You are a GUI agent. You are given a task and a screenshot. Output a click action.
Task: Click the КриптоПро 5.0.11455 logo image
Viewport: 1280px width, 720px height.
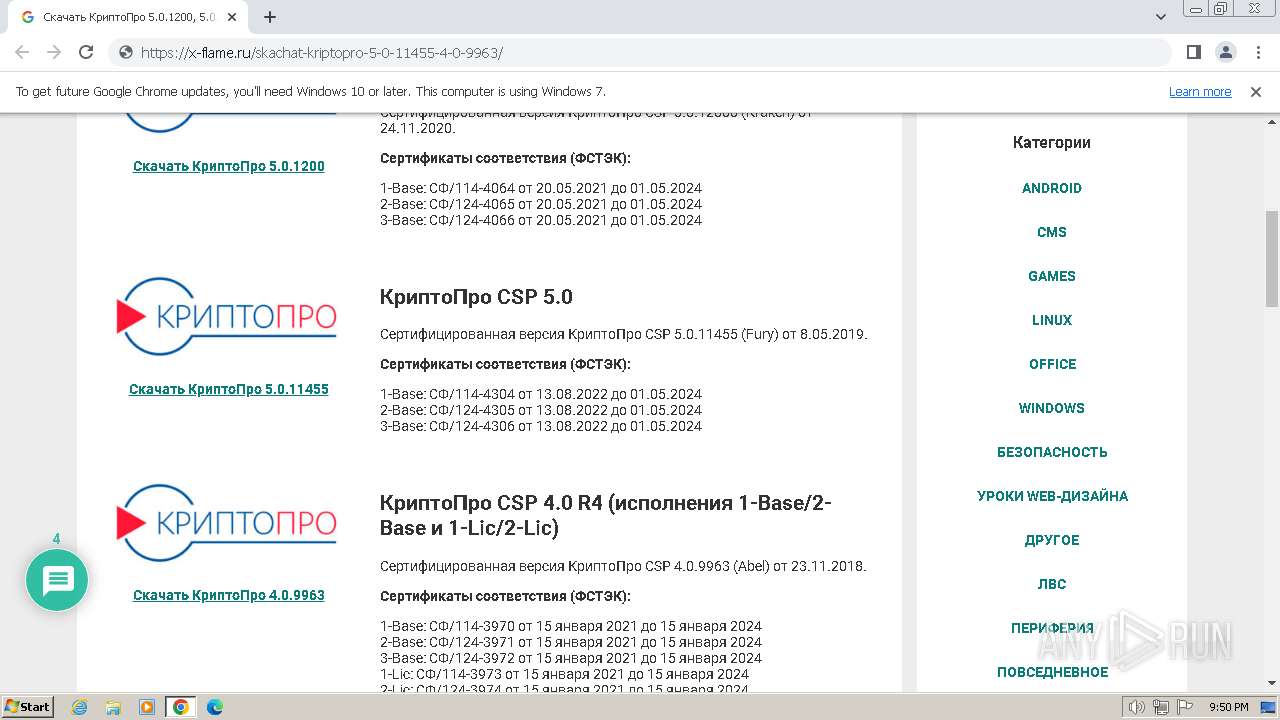point(227,317)
